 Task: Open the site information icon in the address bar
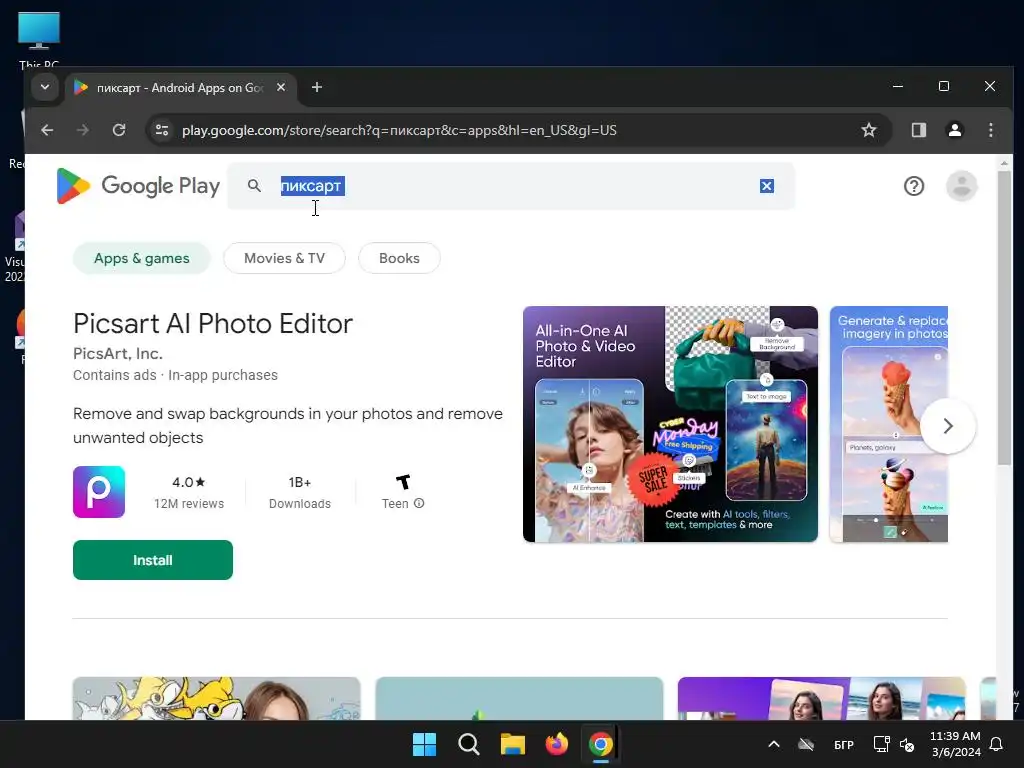pyautogui.click(x=162, y=130)
